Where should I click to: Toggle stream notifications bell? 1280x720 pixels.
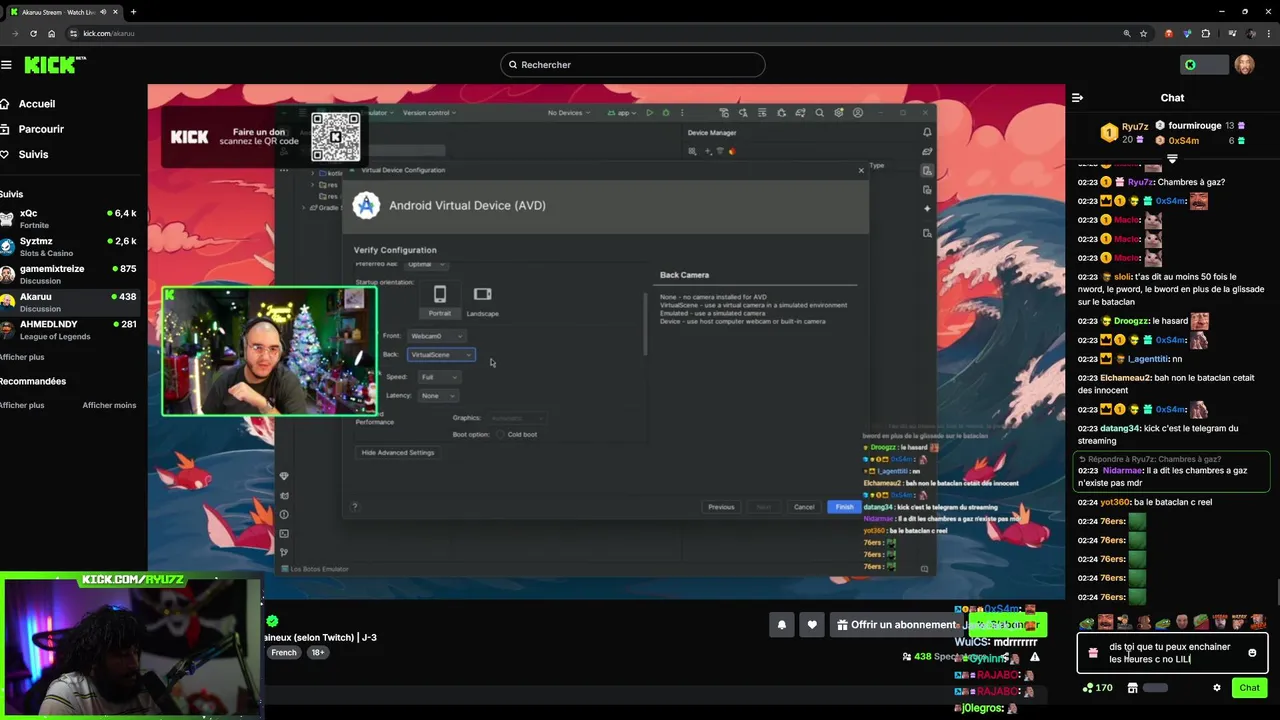(782, 625)
